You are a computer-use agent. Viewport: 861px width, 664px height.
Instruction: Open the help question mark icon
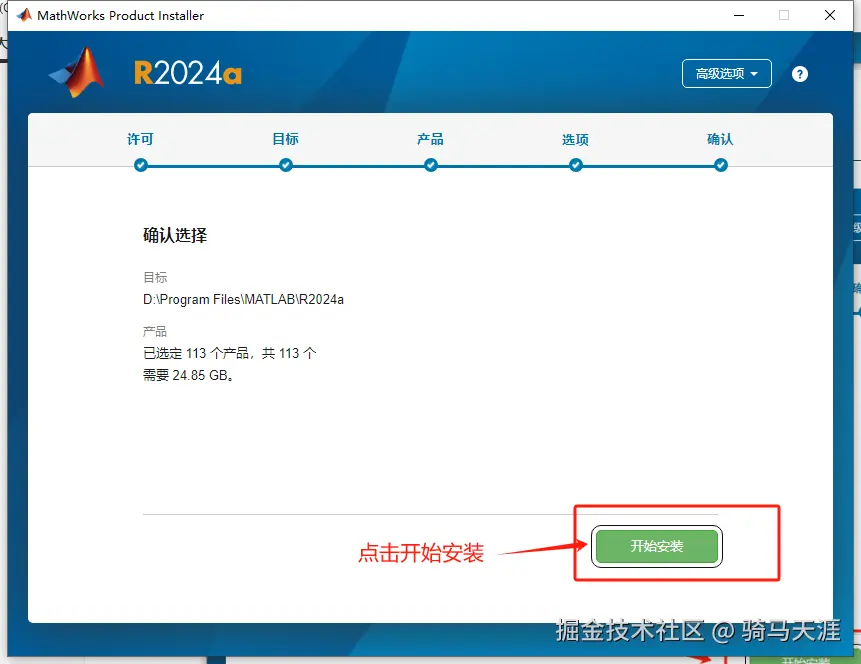click(800, 74)
